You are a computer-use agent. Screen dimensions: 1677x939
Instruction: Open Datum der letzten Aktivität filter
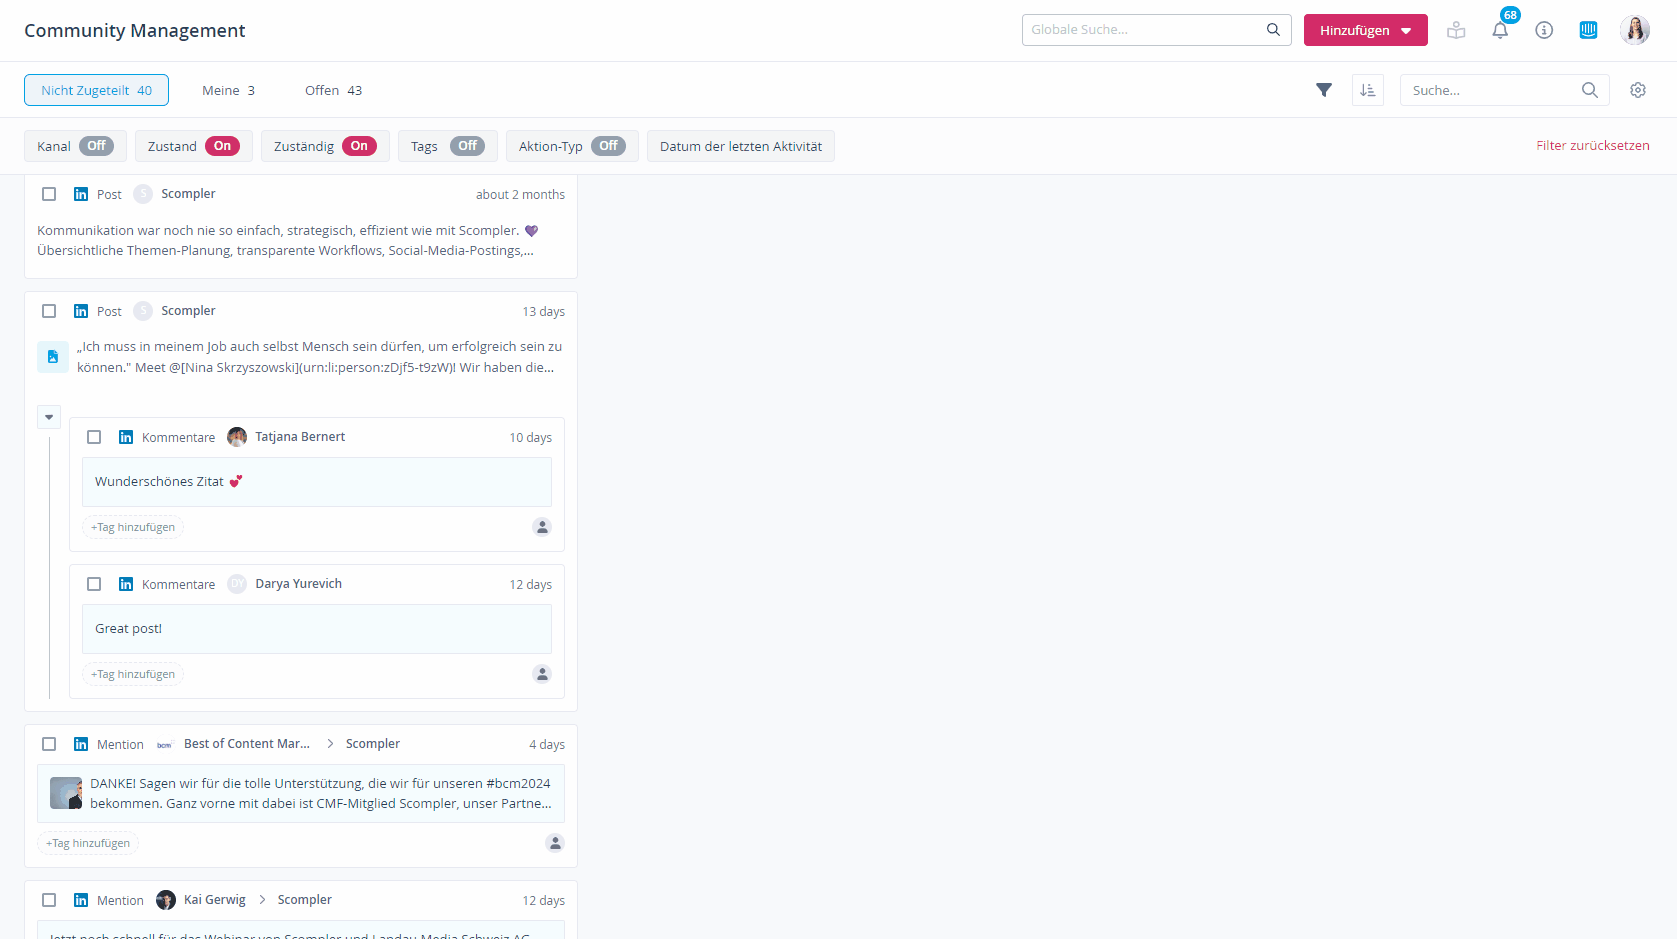point(740,146)
